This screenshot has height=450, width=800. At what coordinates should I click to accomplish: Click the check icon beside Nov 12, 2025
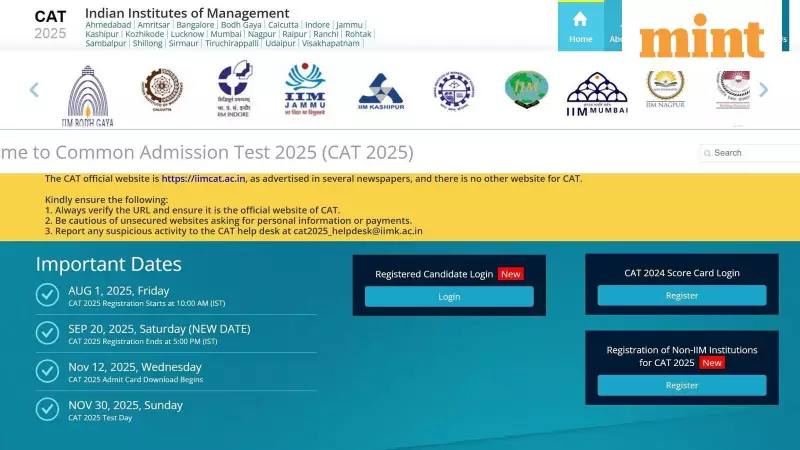(47, 371)
